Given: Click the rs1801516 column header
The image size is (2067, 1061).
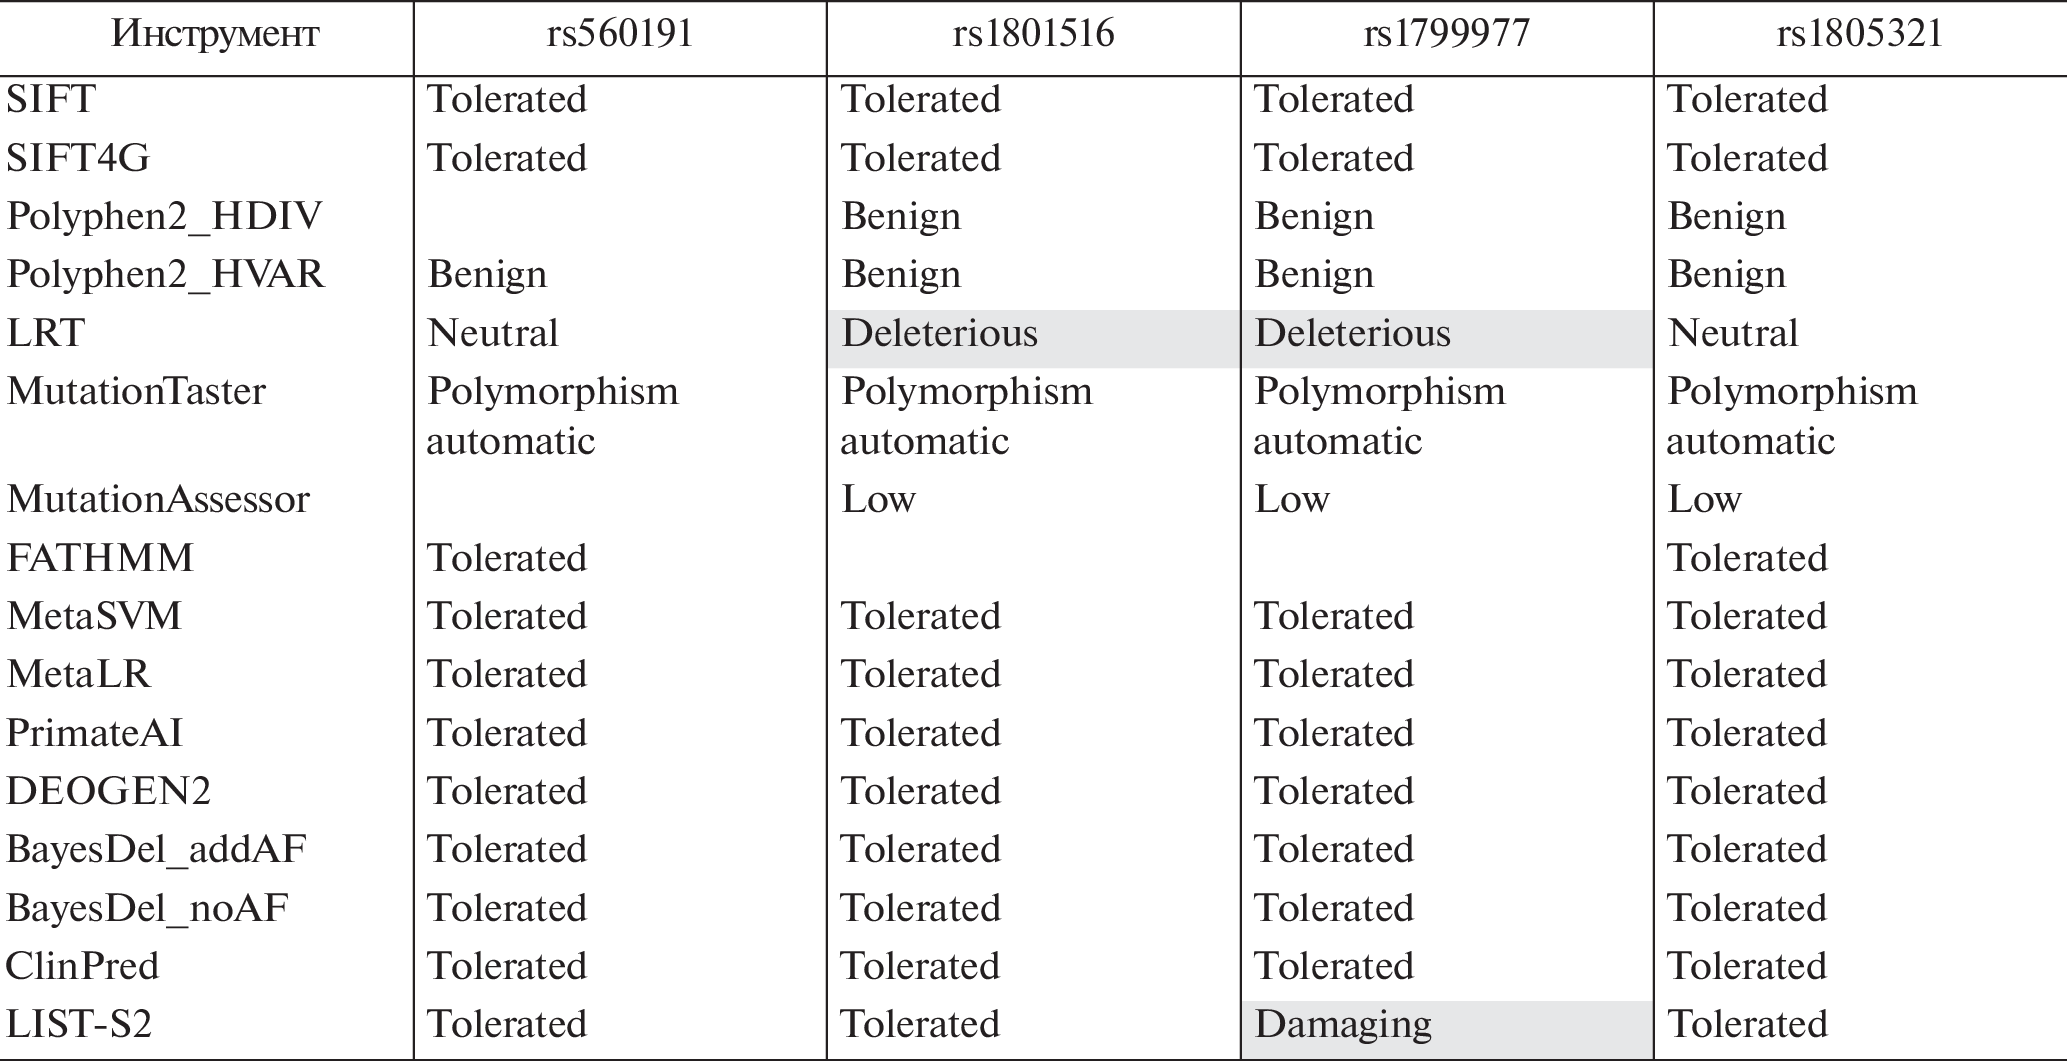Looking at the screenshot, I should tap(1033, 35).
